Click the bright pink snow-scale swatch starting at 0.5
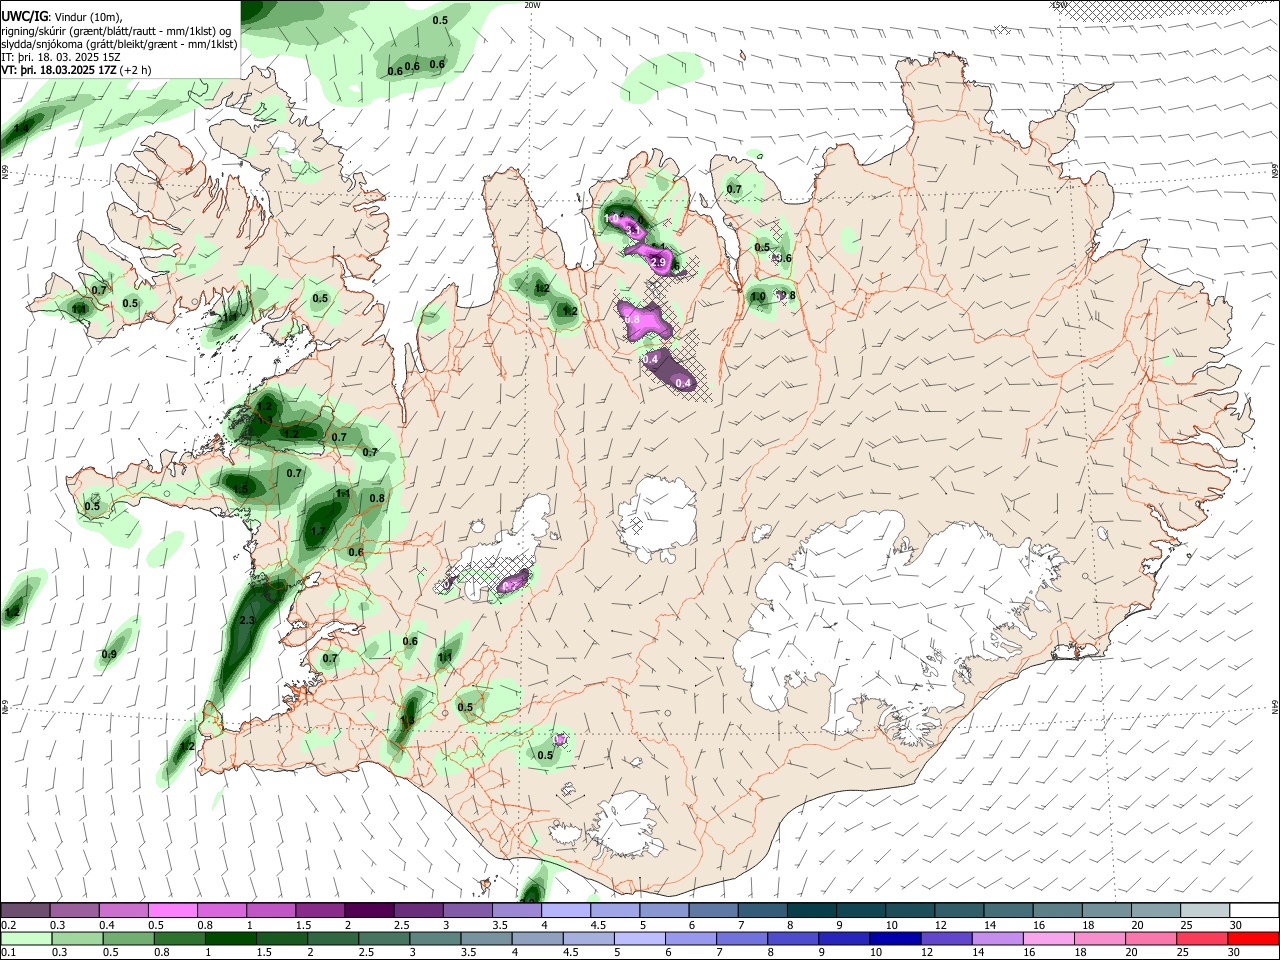 (172, 911)
